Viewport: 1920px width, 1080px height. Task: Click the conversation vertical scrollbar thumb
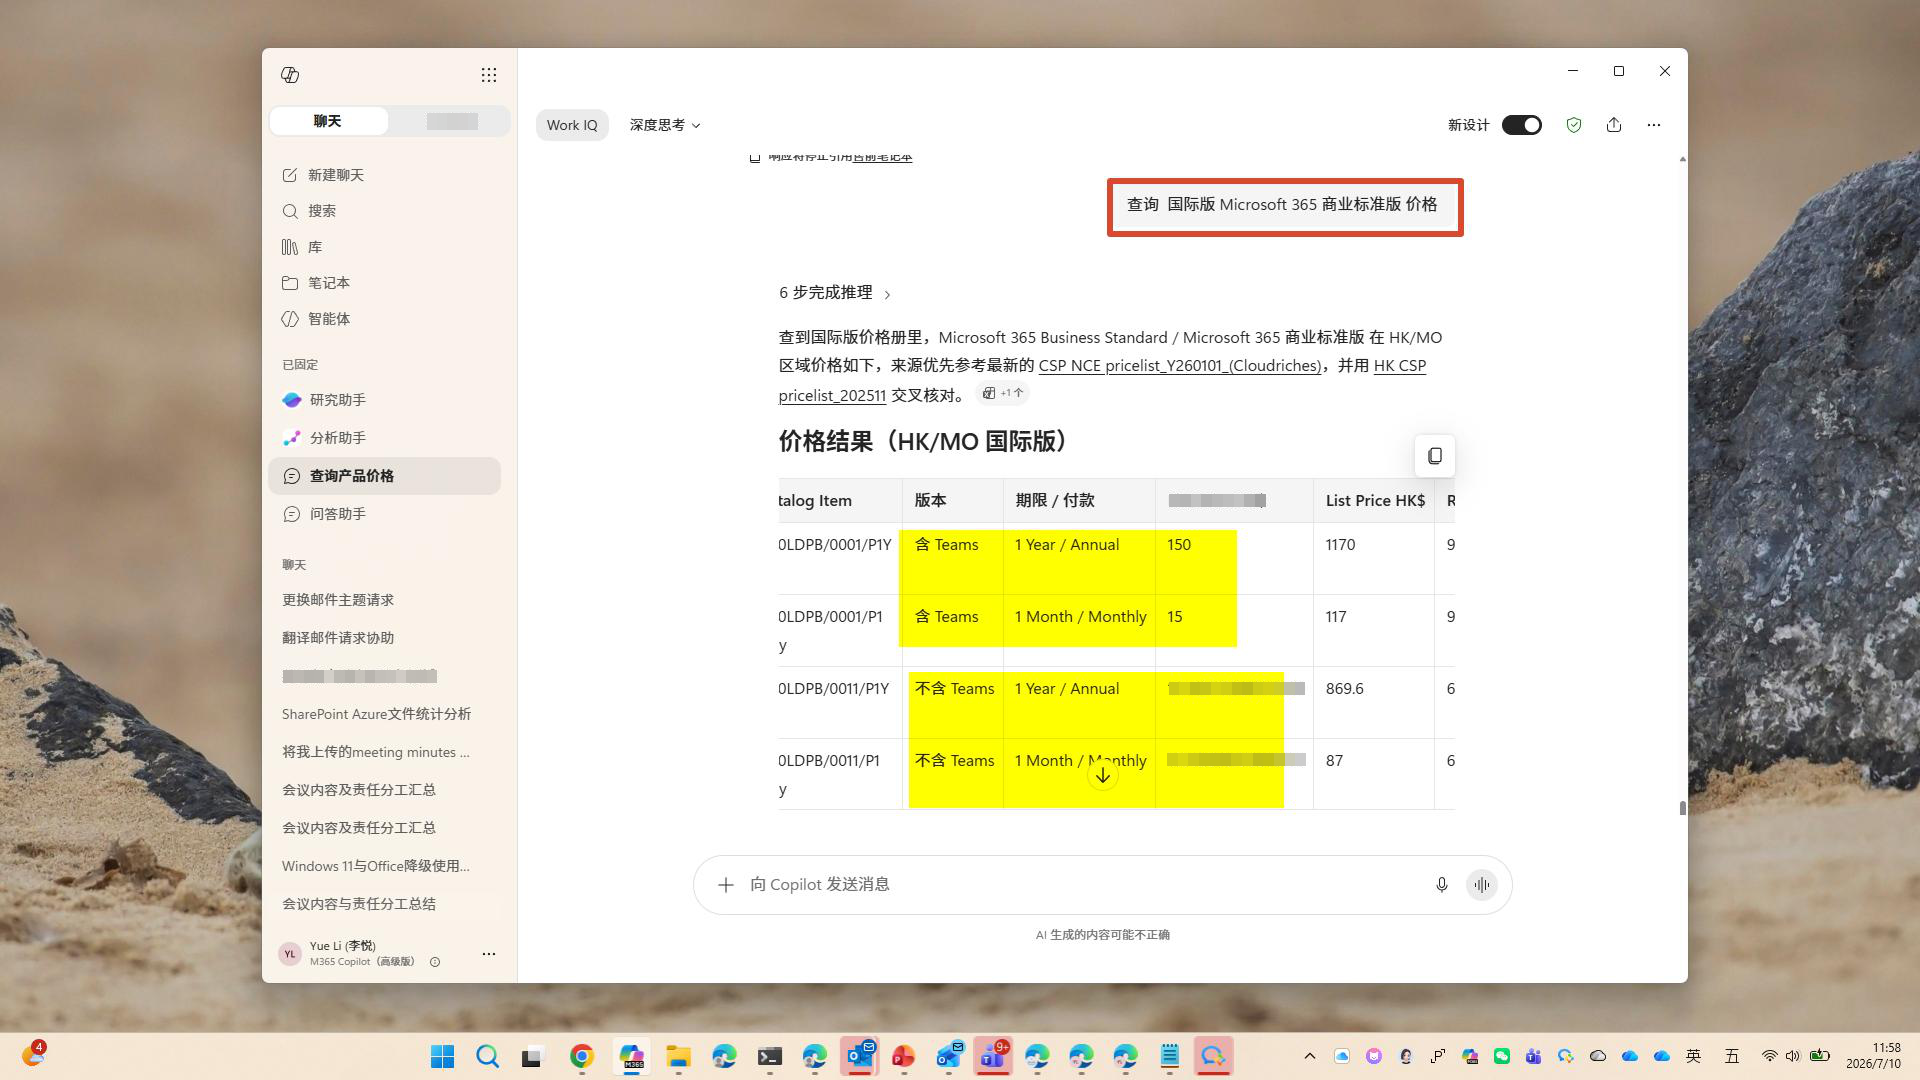1682,808
